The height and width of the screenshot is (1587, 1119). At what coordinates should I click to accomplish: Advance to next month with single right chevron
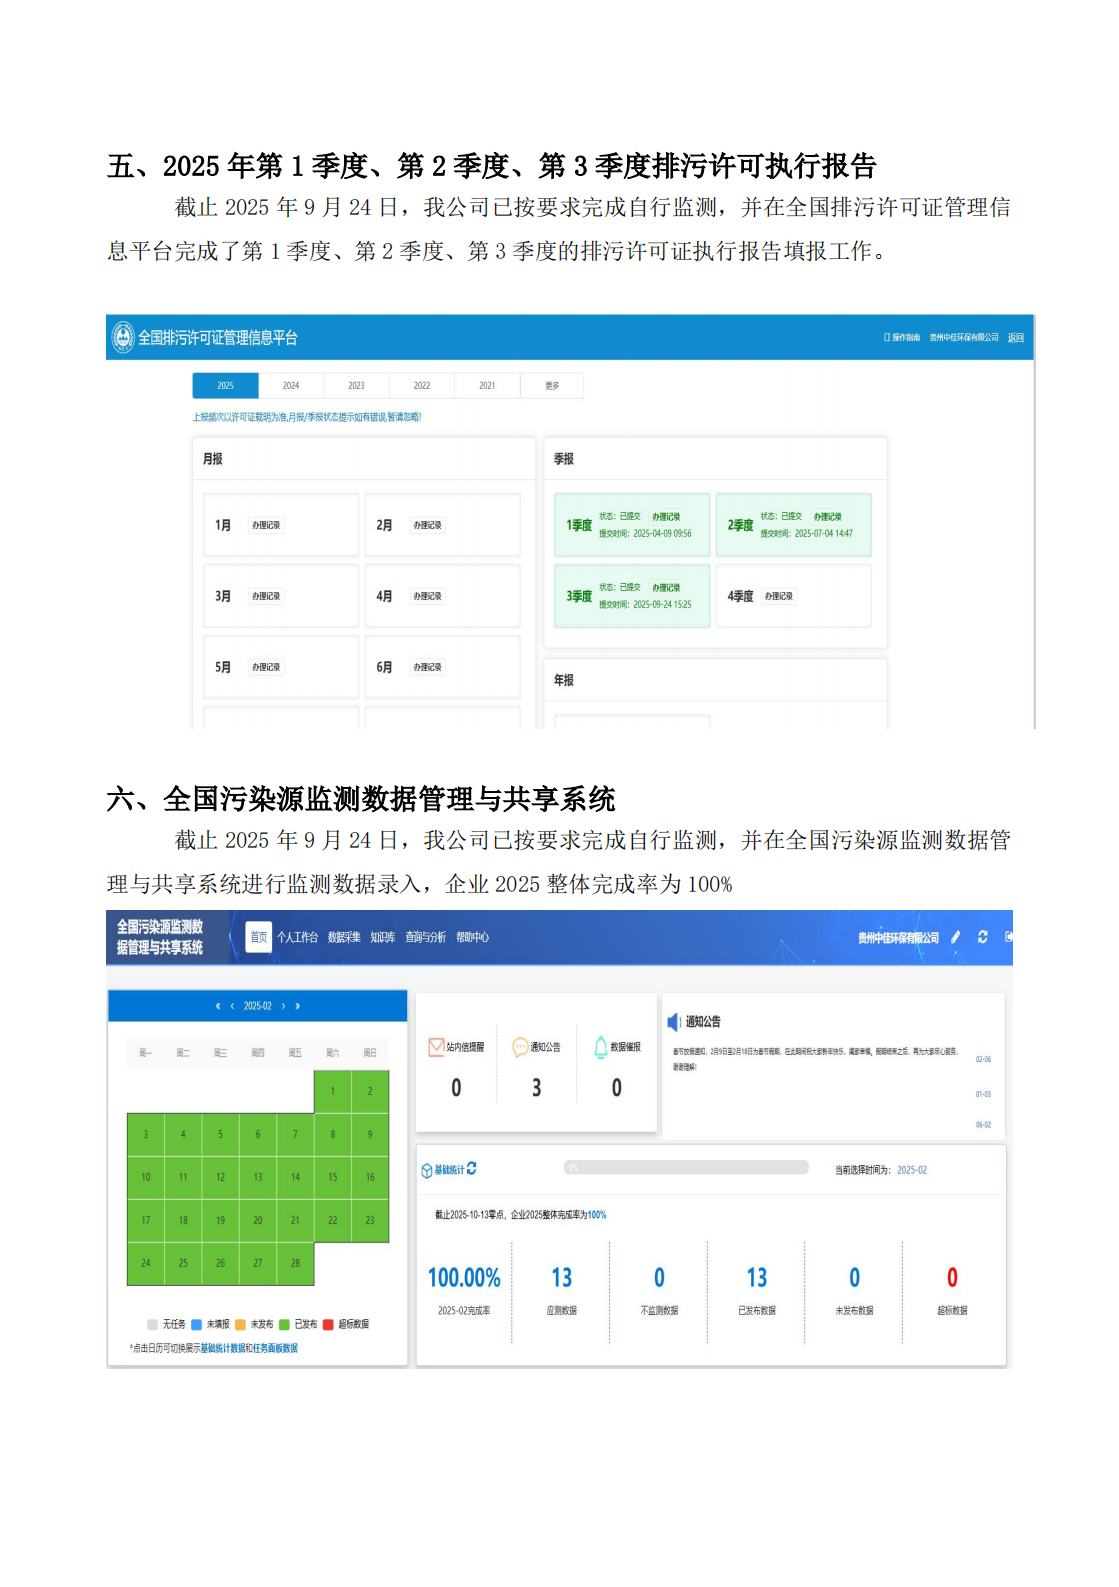[283, 1006]
